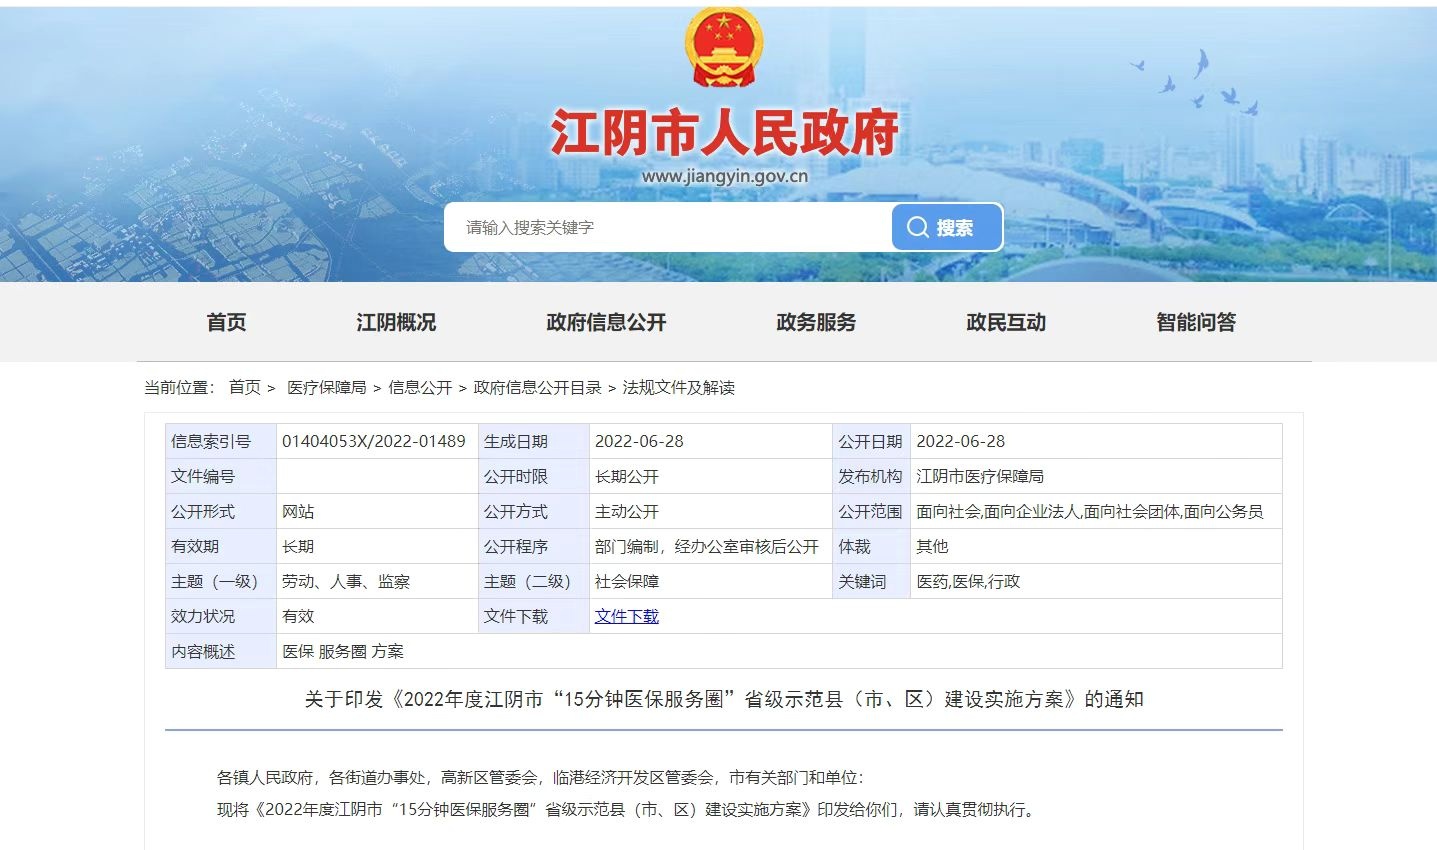Click the national emblem icon at top
1437x850 pixels.
(723, 47)
